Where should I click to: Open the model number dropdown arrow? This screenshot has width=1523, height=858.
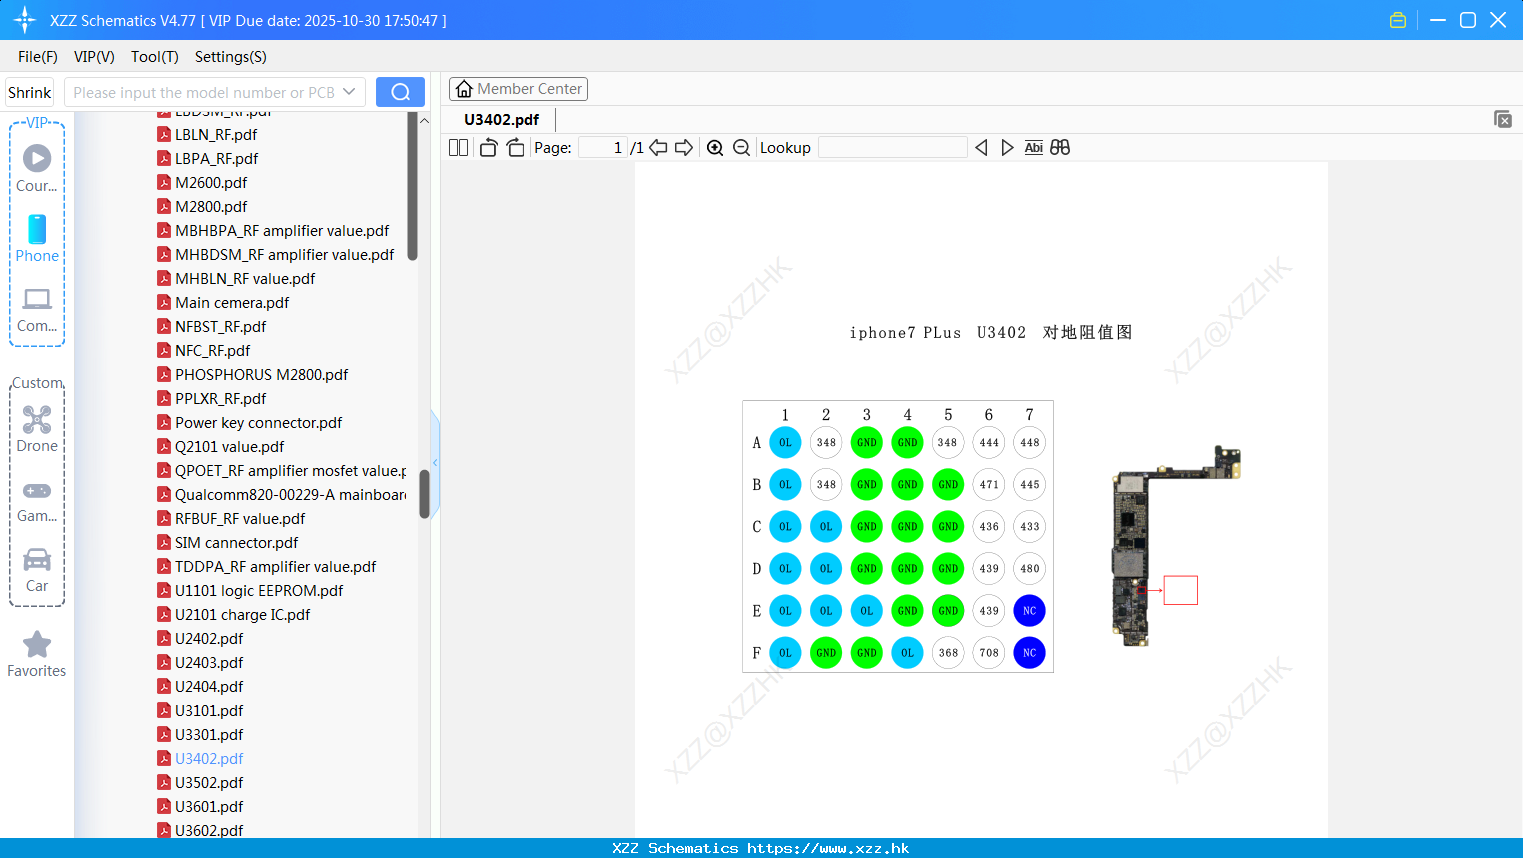tap(349, 92)
